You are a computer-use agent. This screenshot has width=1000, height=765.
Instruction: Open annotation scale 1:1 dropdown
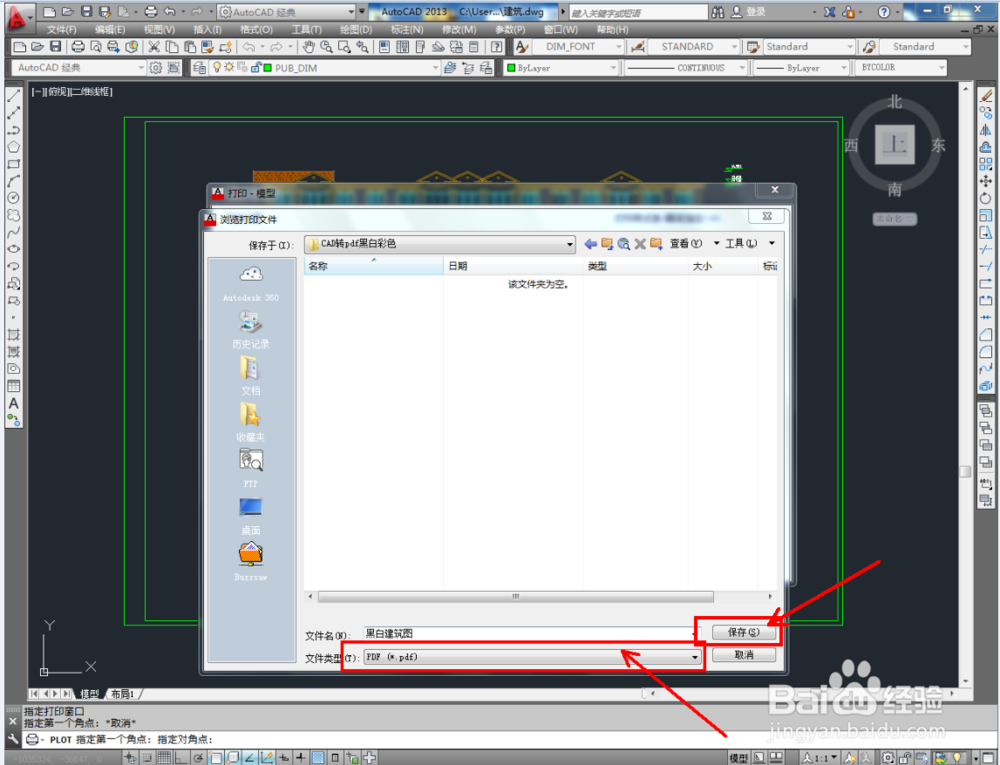pyautogui.click(x=820, y=757)
